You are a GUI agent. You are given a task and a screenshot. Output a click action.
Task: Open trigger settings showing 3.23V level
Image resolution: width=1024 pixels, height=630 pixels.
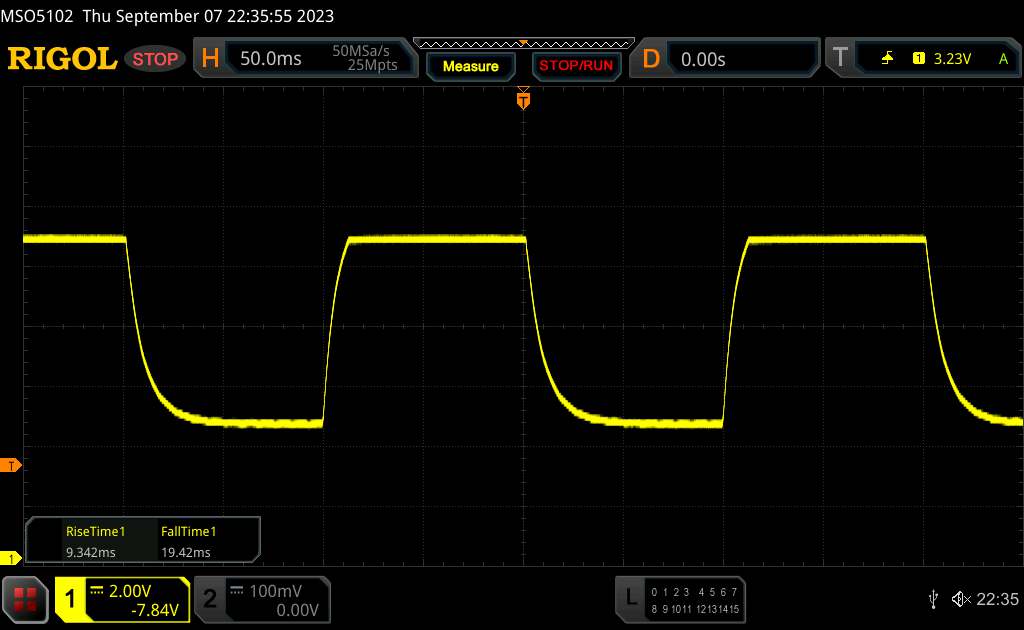950,59
